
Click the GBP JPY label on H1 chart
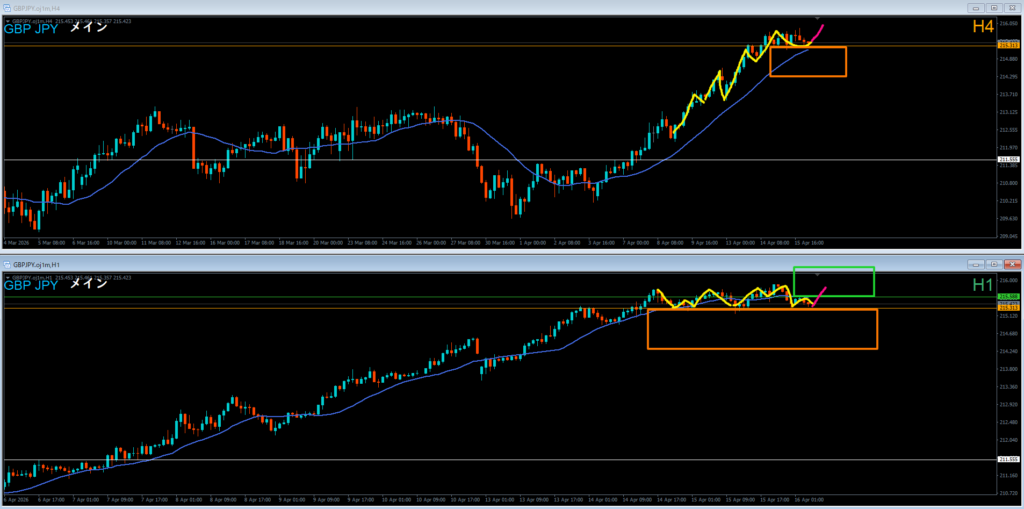point(31,286)
